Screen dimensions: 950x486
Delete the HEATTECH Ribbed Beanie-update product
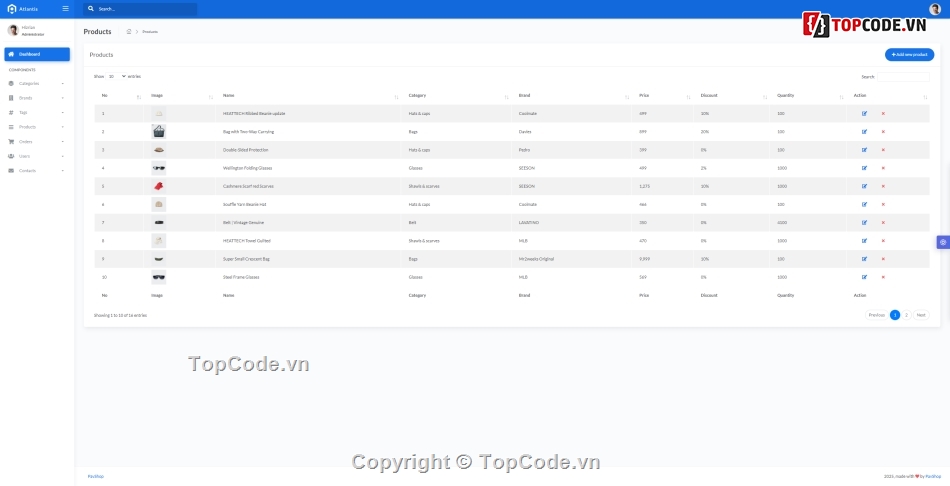(883, 113)
